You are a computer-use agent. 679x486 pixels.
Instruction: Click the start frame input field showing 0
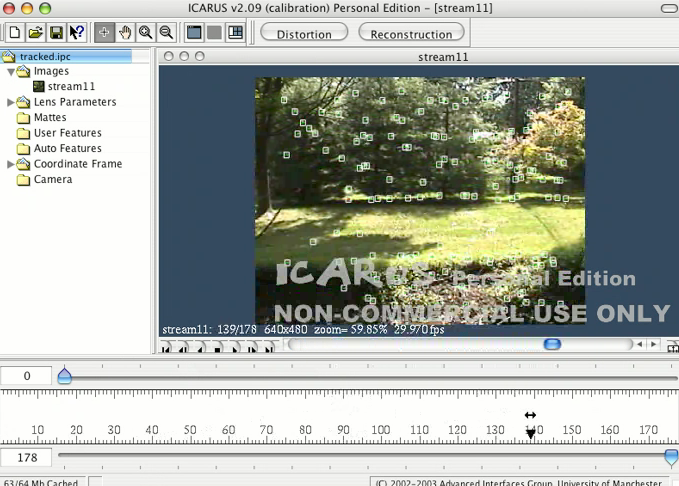click(x=26, y=376)
